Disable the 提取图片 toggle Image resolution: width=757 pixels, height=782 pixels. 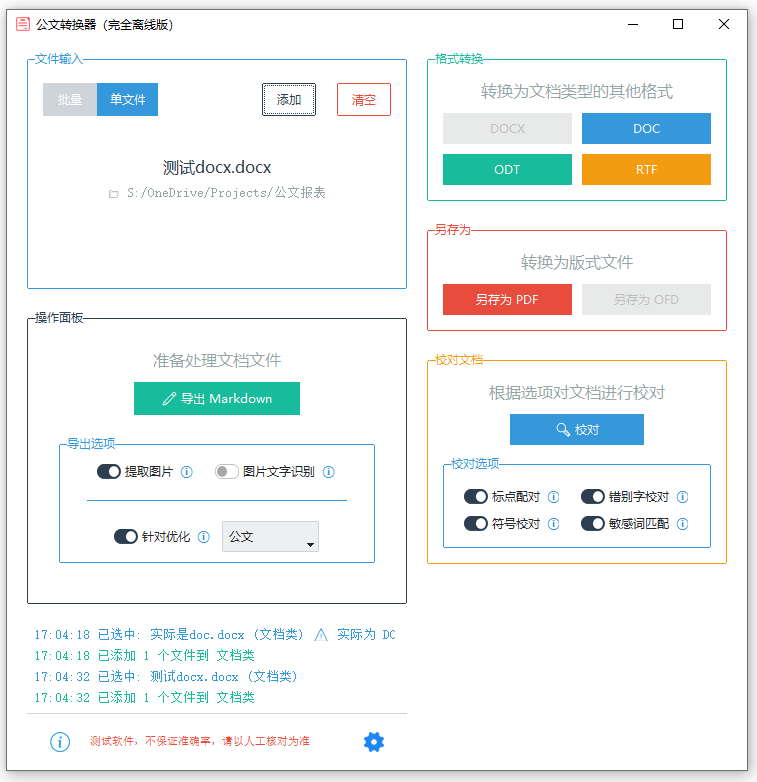pyautogui.click(x=109, y=472)
